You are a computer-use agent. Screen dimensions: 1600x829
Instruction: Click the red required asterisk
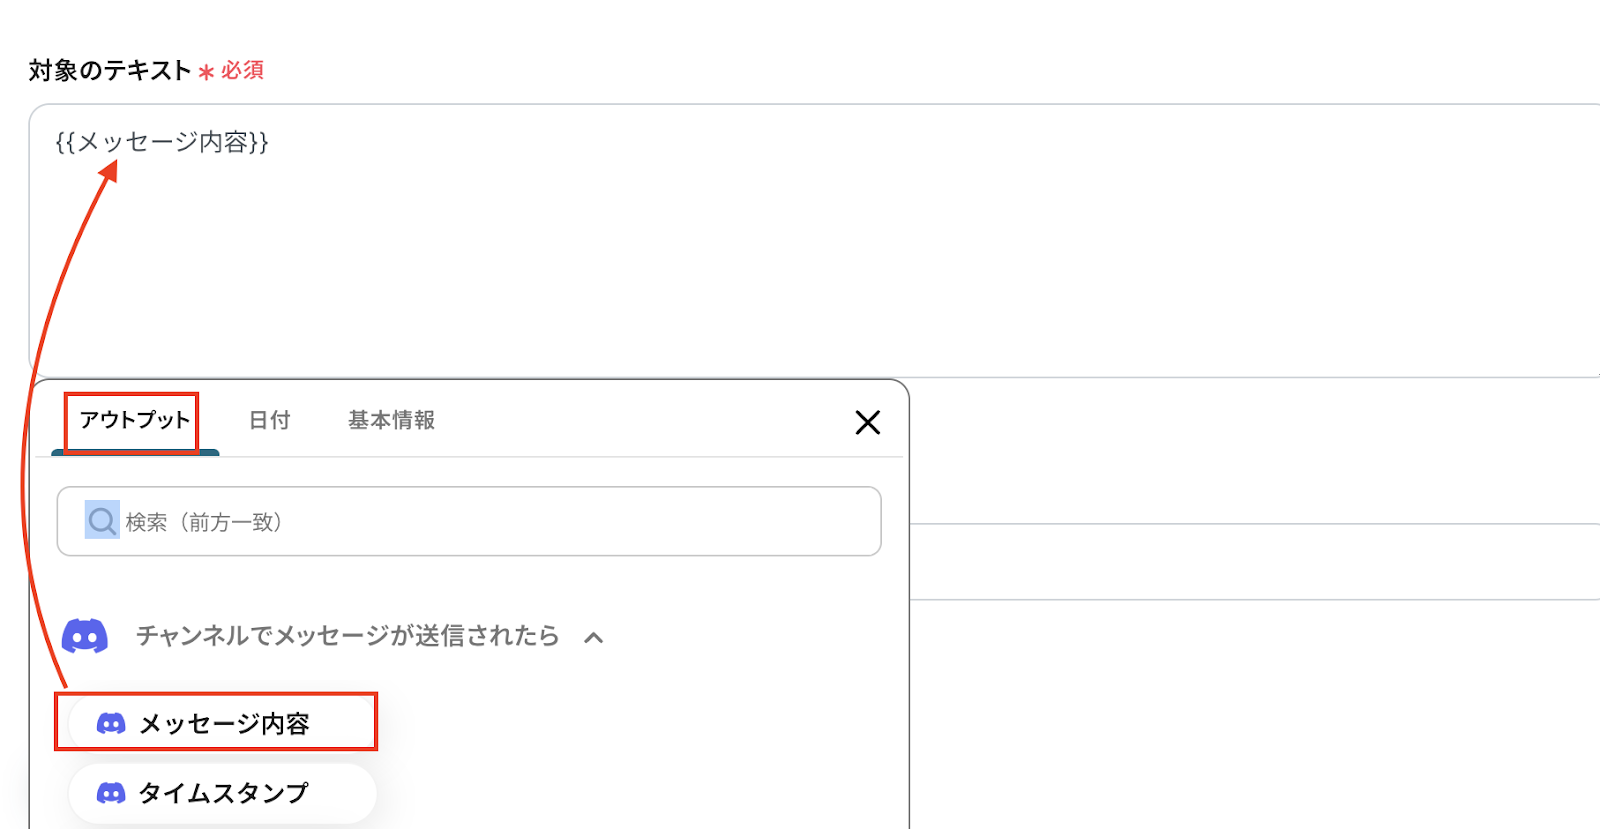coord(206,72)
